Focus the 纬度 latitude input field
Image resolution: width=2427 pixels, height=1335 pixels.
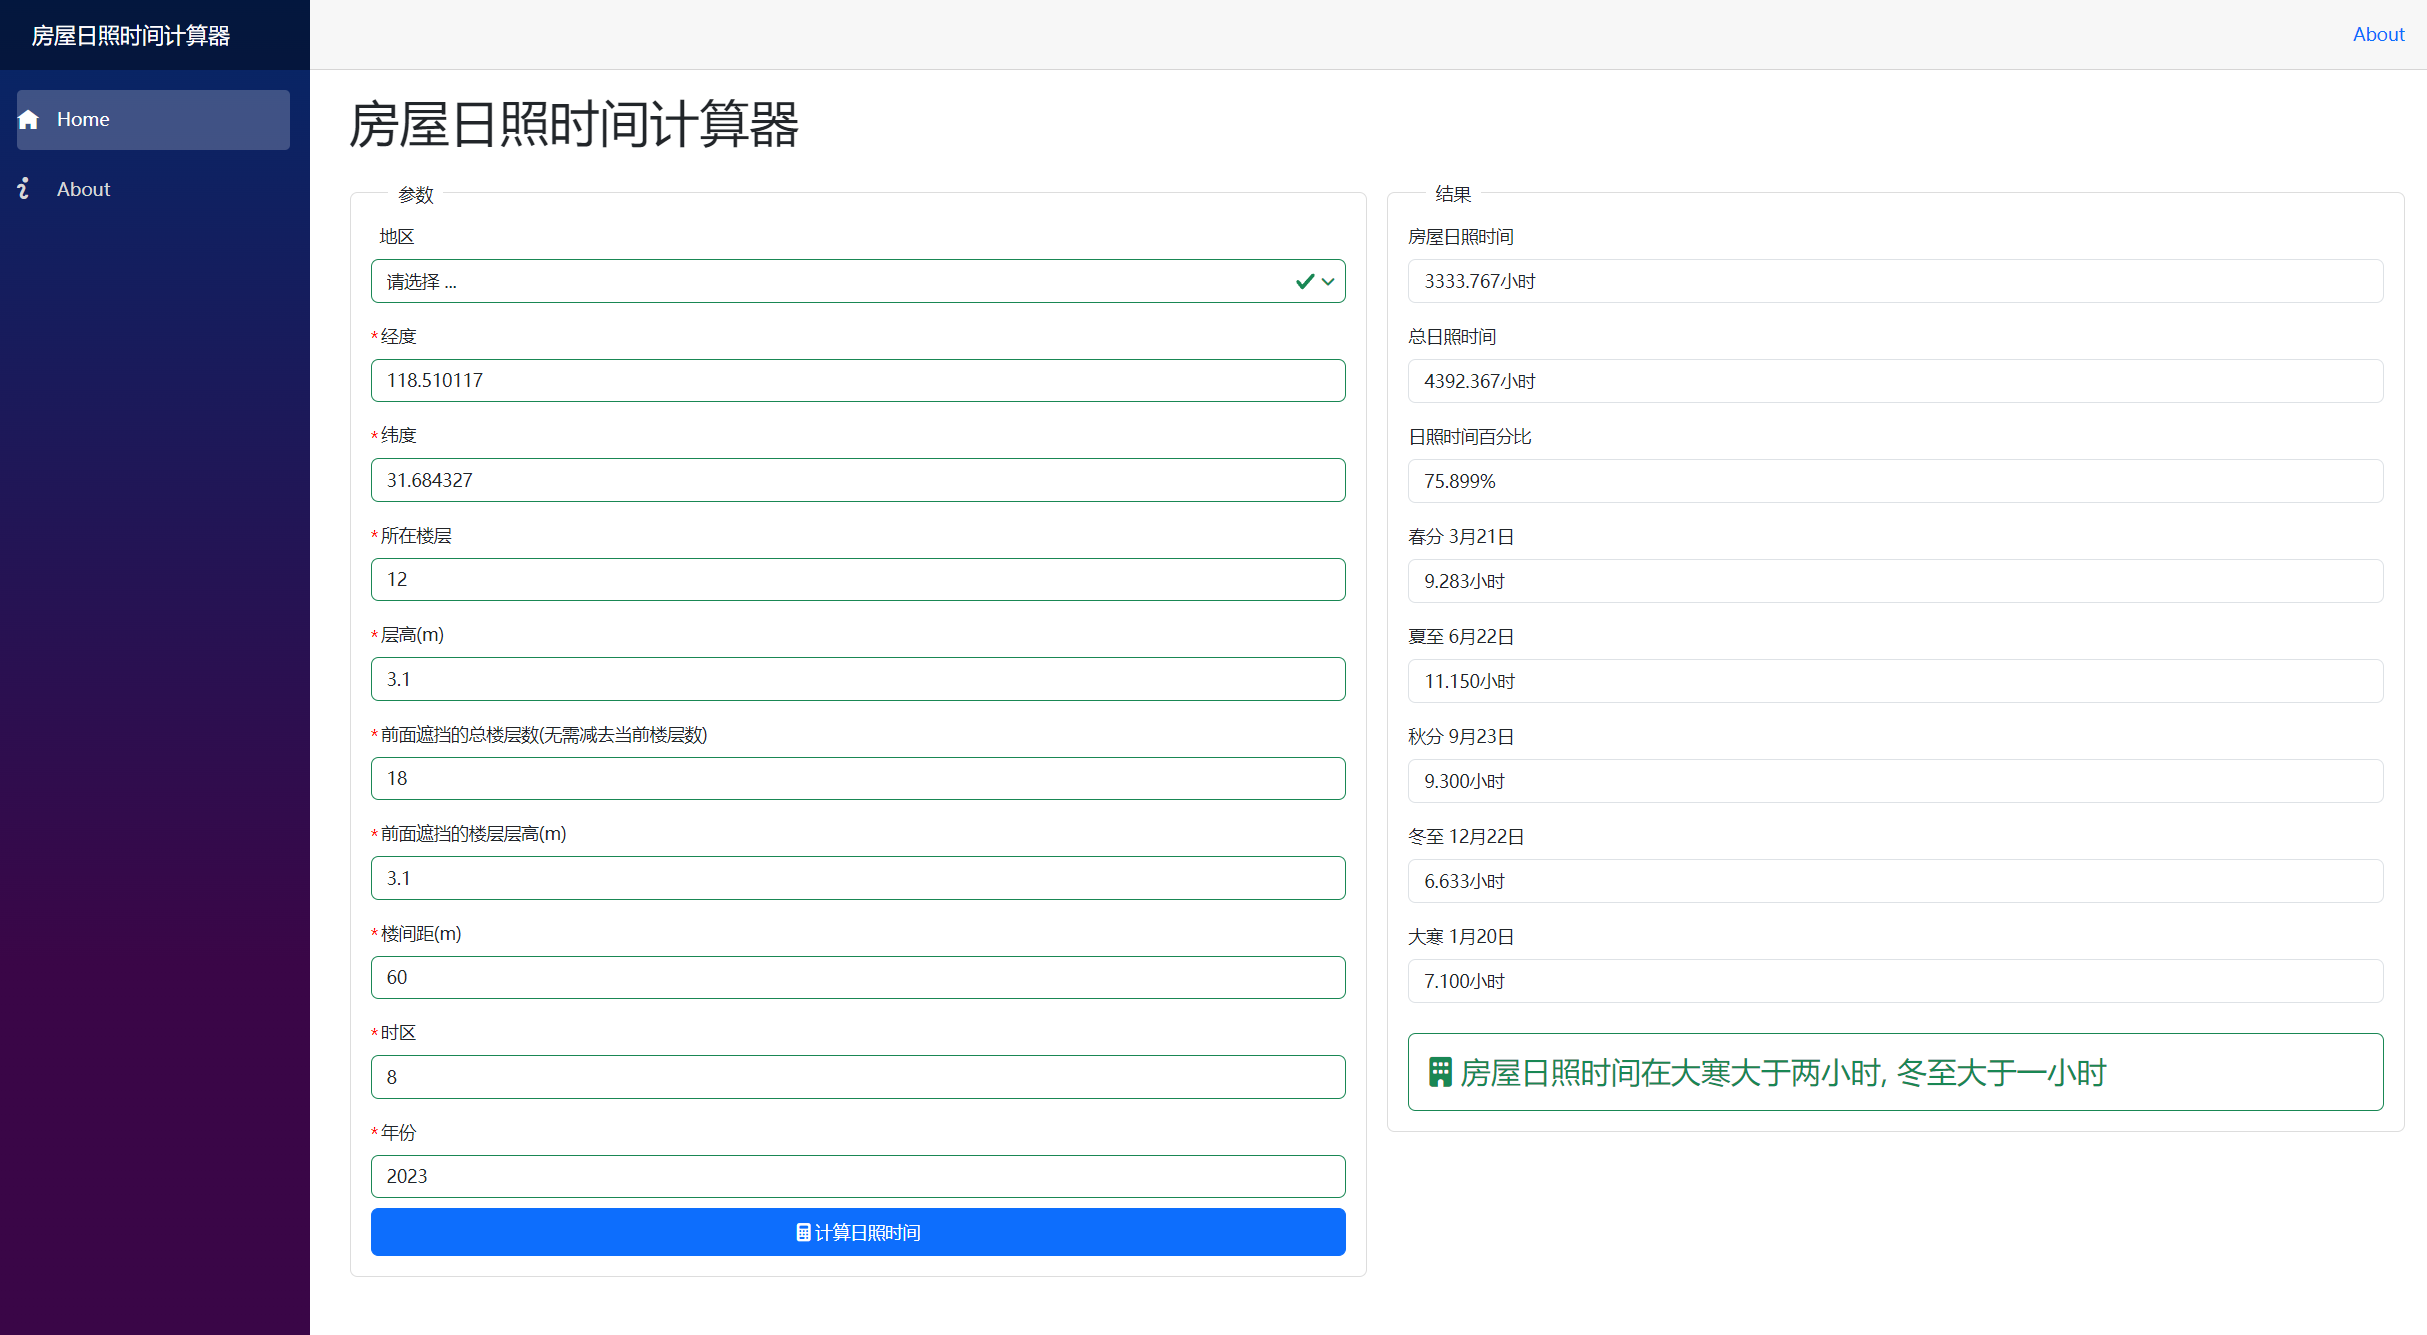click(x=857, y=480)
